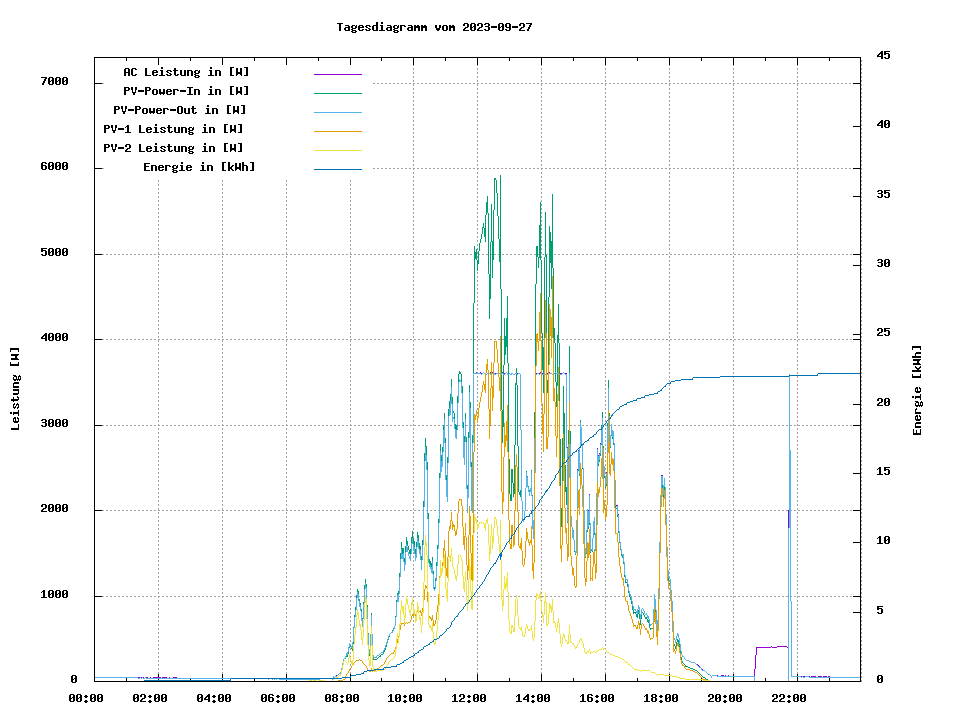
Task: Select the Energie in [kWh] legend label
Action: (x=199, y=167)
